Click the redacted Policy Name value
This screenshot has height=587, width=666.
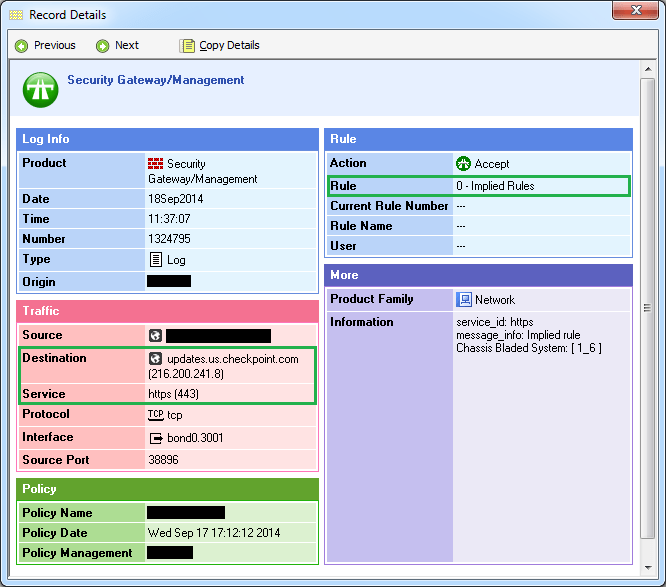tap(186, 512)
